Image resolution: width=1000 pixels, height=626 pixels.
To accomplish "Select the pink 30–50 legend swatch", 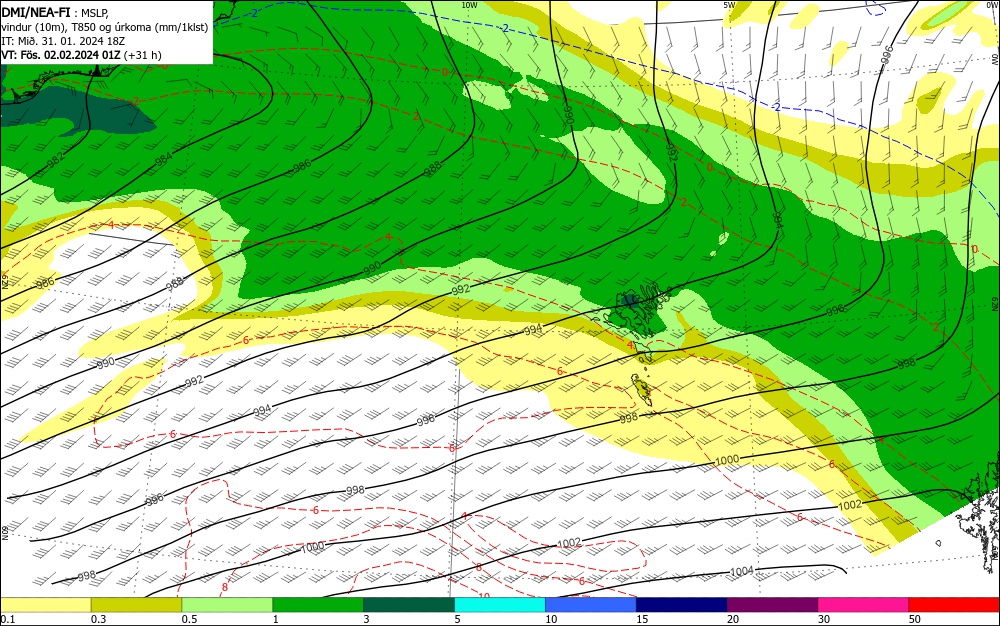I will pos(863,605).
